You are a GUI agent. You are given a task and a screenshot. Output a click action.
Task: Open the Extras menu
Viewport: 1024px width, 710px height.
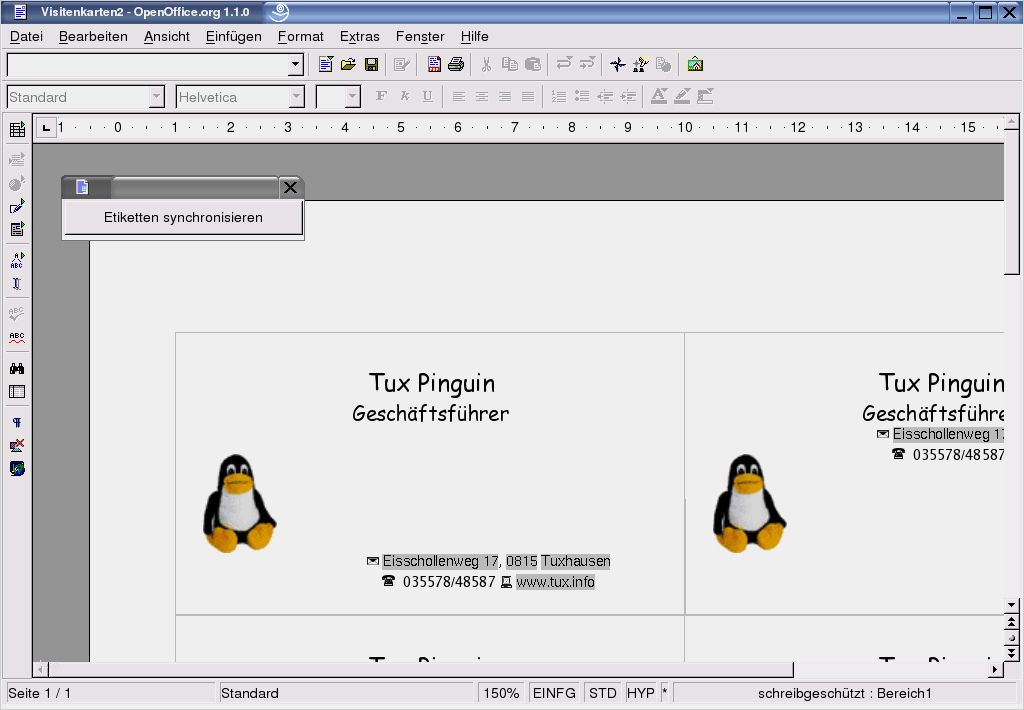tap(359, 36)
